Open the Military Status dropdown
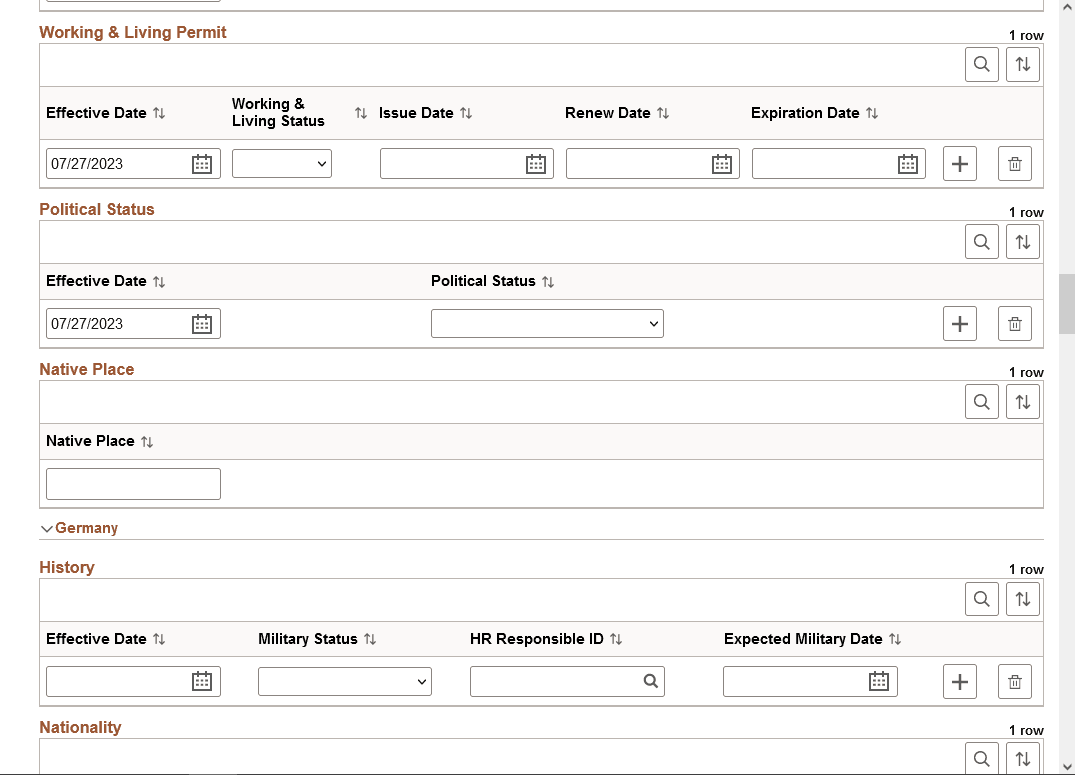This screenshot has height=775, width=1075. 345,681
